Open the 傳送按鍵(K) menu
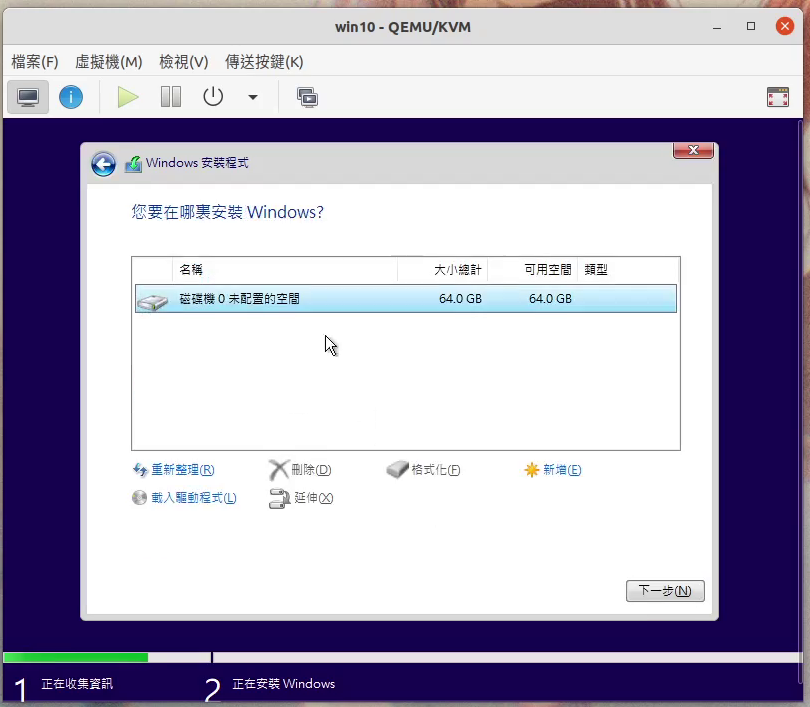810x707 pixels. coord(264,62)
